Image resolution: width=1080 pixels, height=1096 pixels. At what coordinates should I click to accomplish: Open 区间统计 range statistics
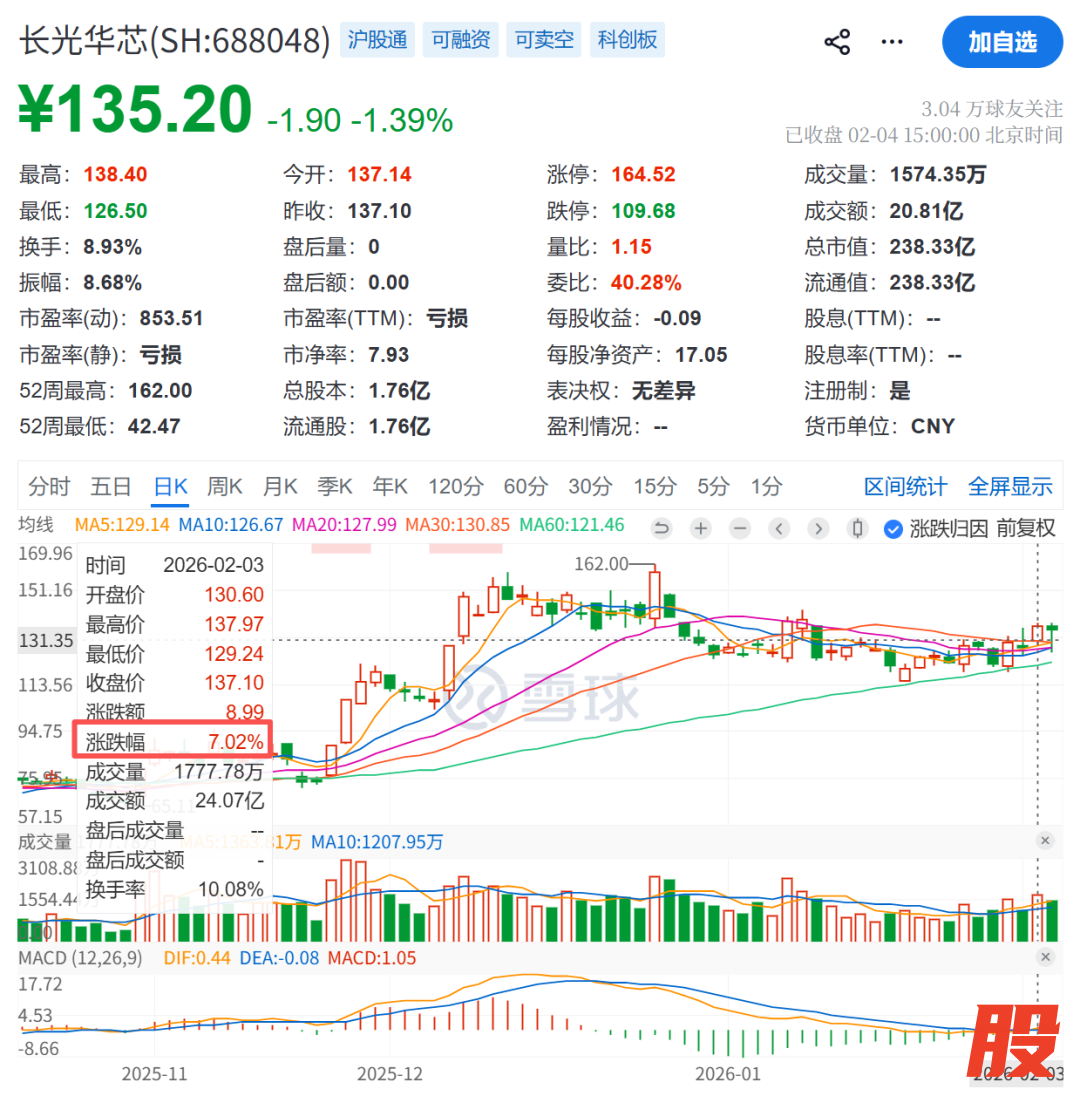[905, 487]
